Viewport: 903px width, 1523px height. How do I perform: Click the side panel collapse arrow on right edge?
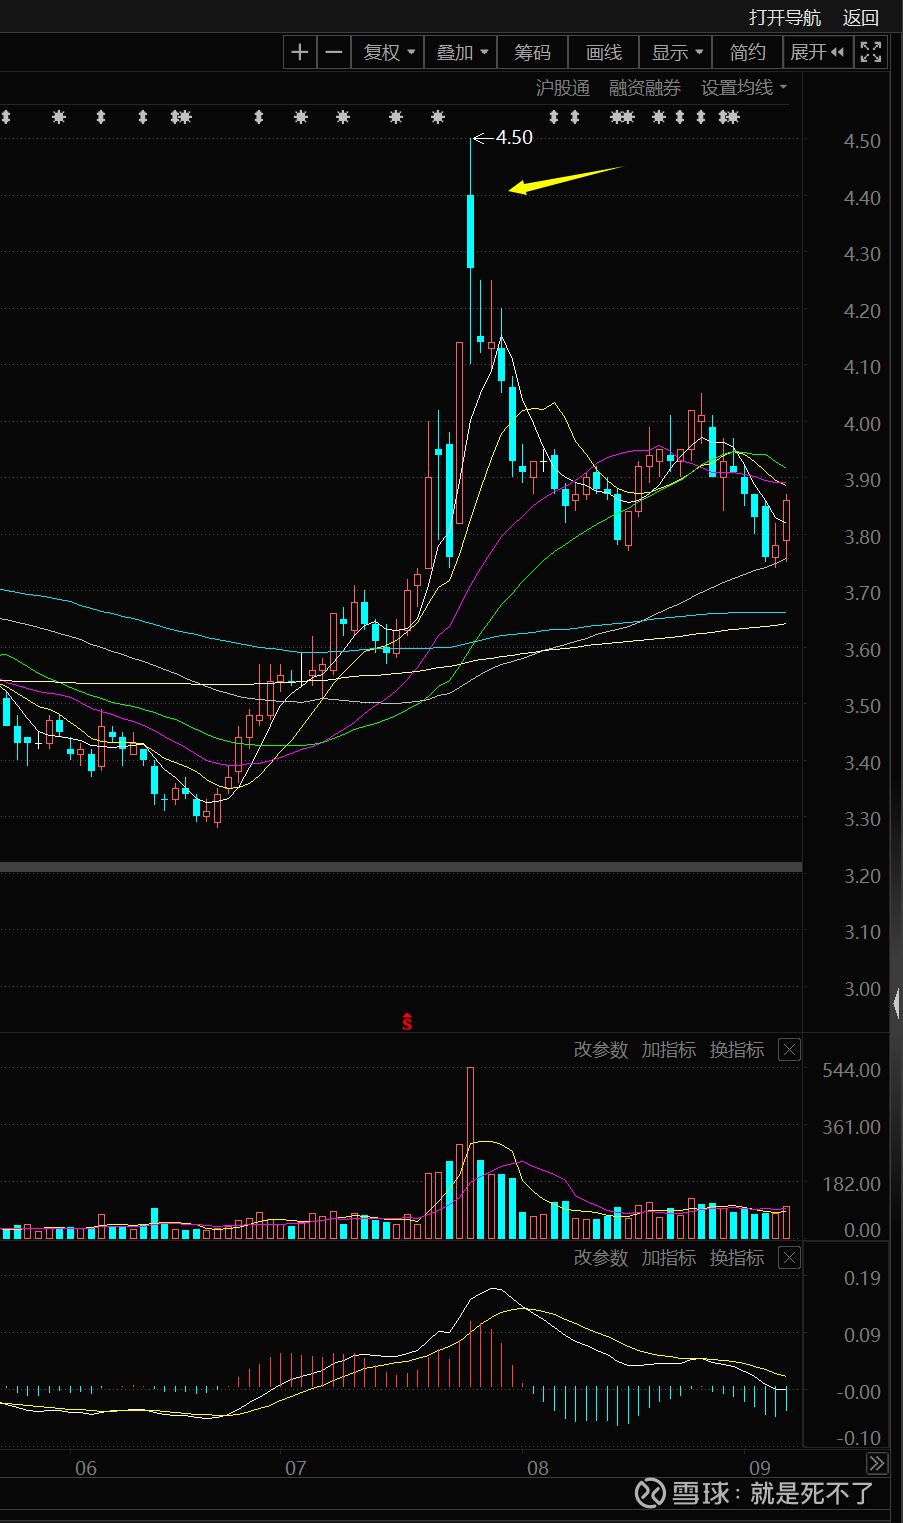click(x=896, y=1002)
